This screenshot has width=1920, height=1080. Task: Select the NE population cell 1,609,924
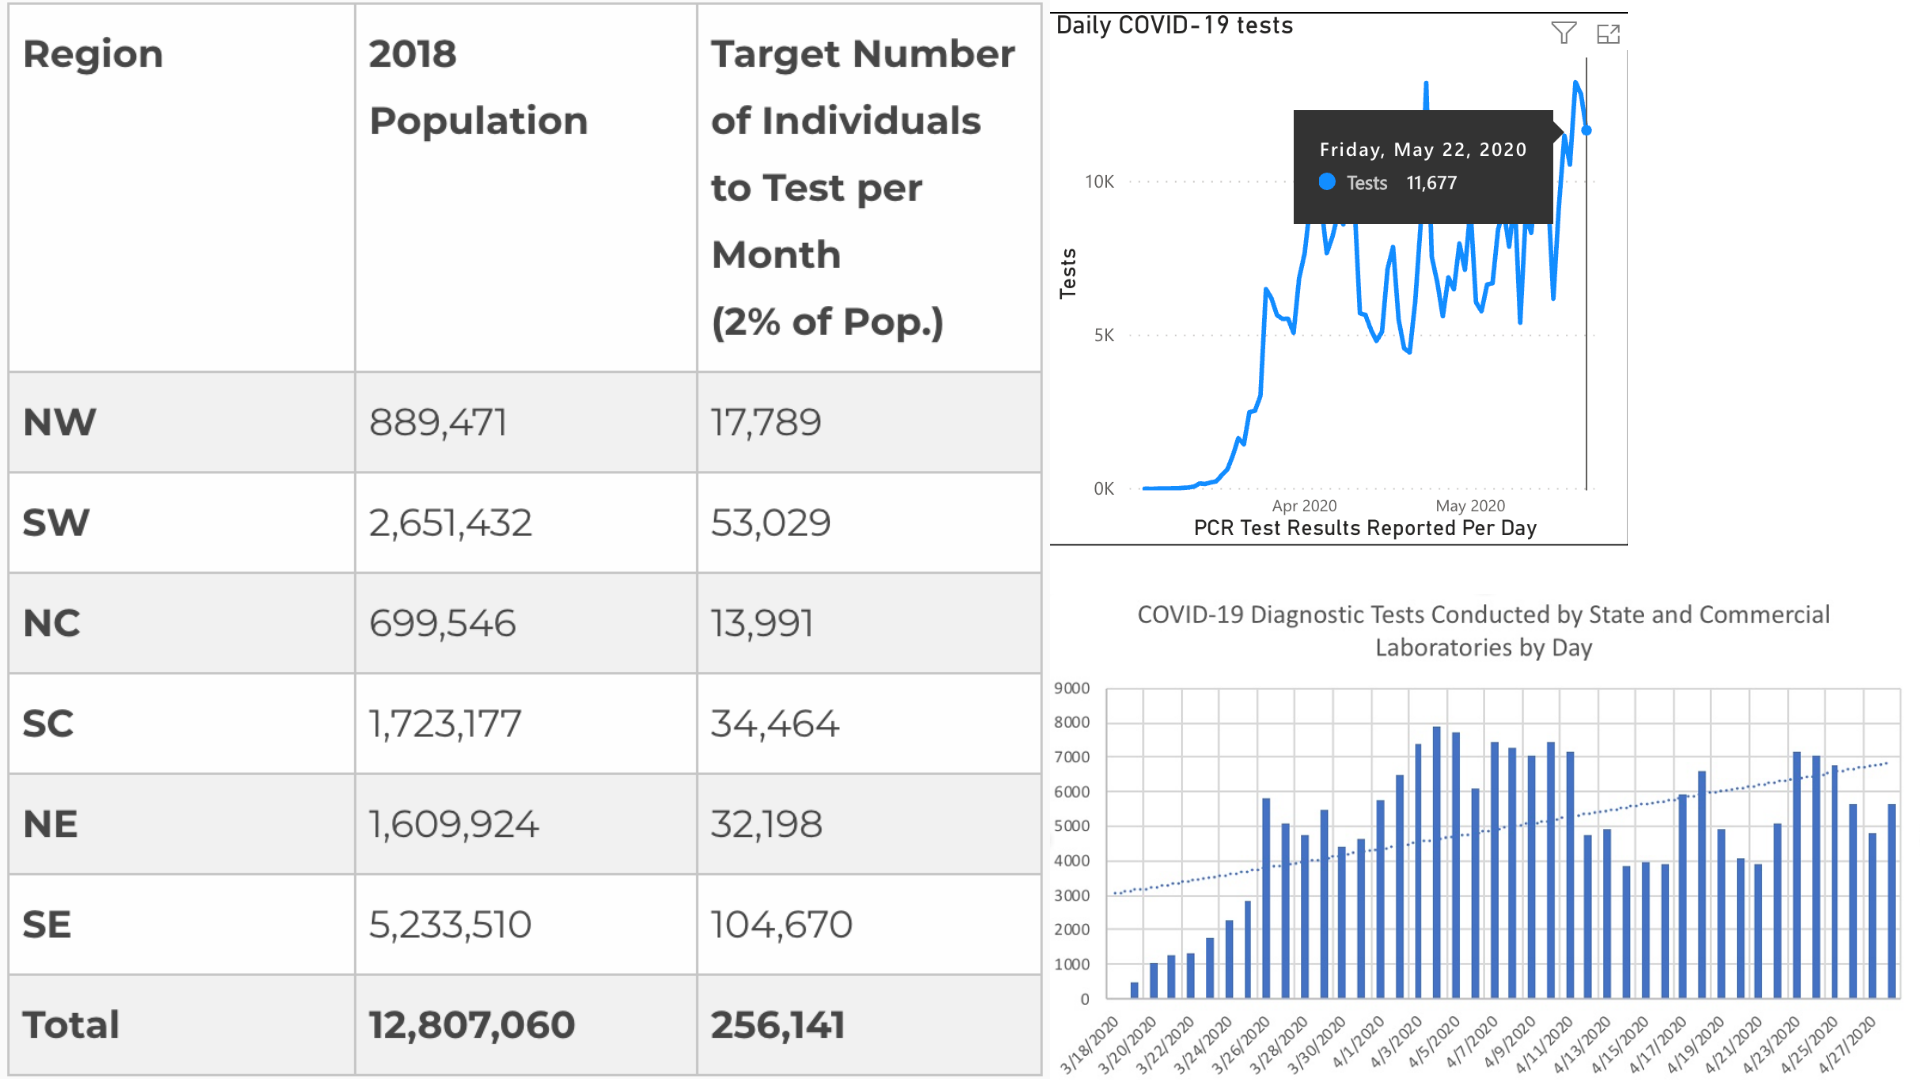(x=453, y=824)
